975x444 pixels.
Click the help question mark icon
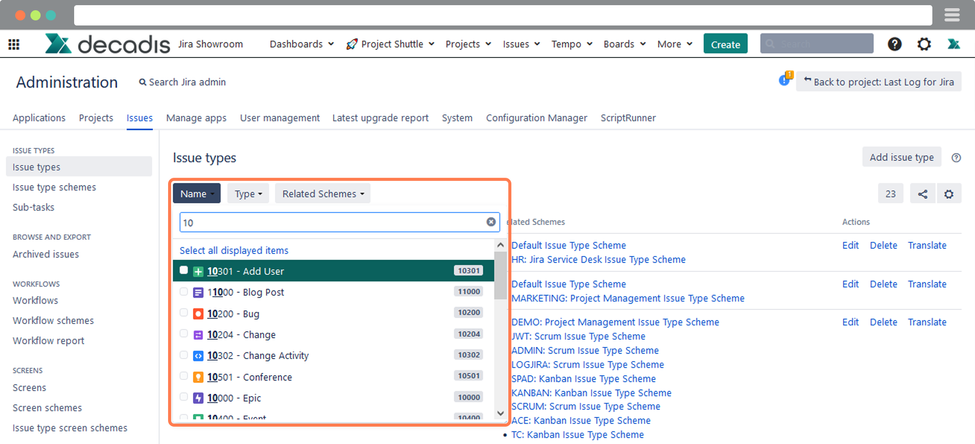click(x=894, y=44)
